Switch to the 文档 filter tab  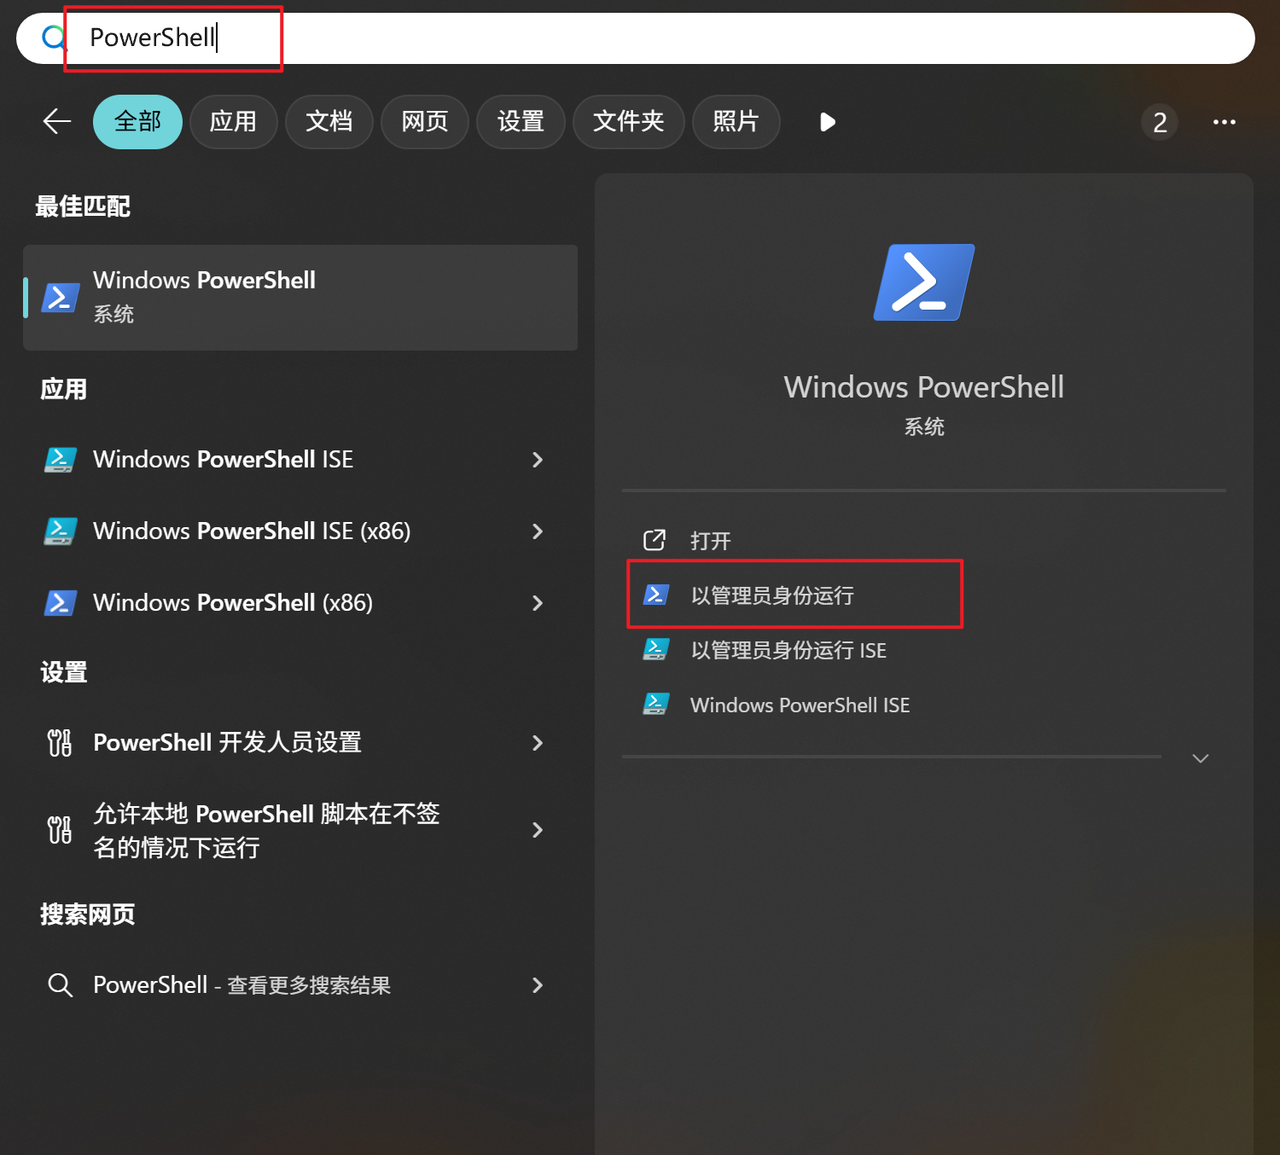coord(329,122)
